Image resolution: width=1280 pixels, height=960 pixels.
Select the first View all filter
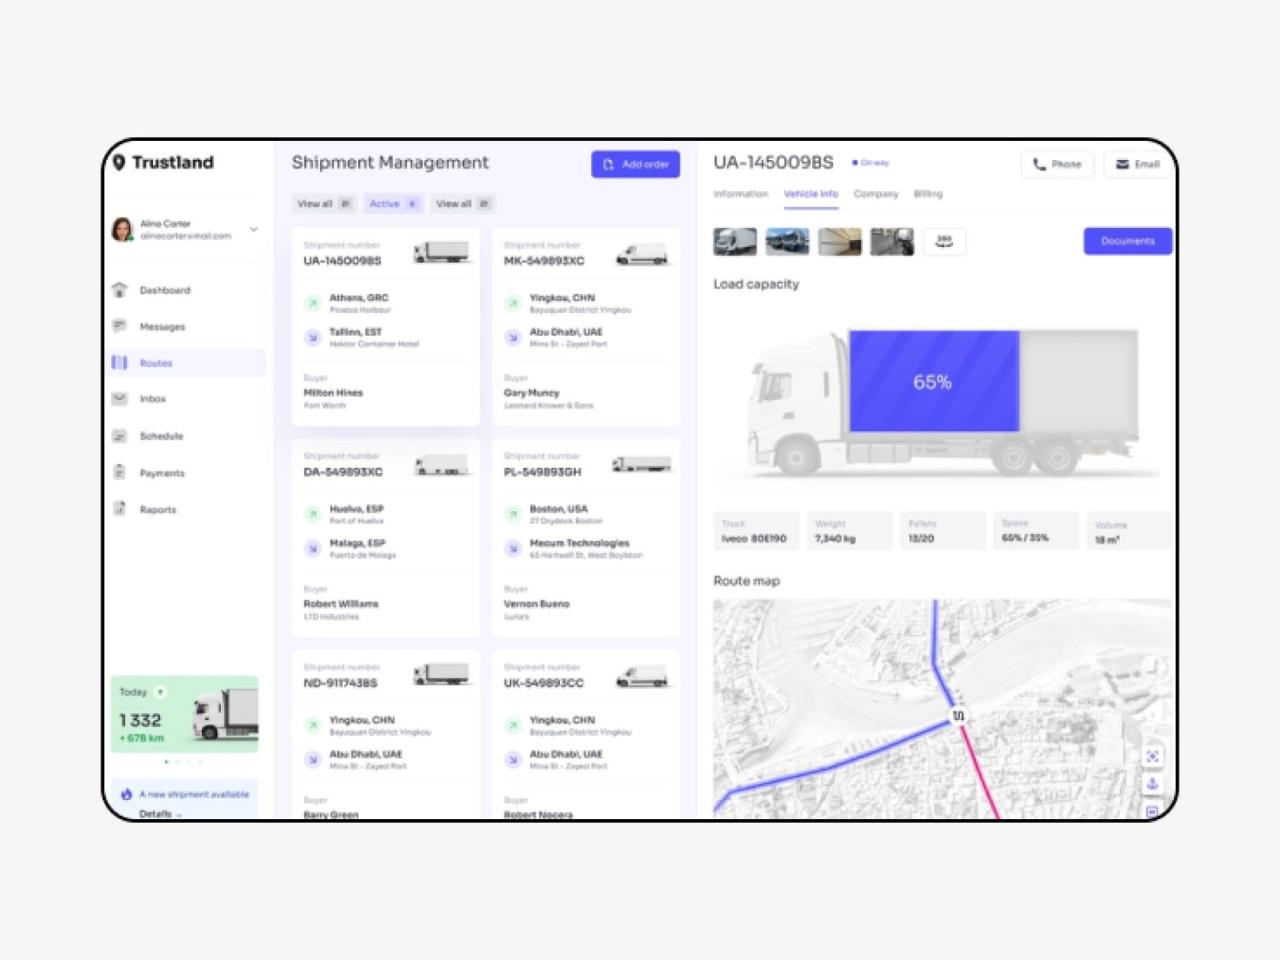324,203
